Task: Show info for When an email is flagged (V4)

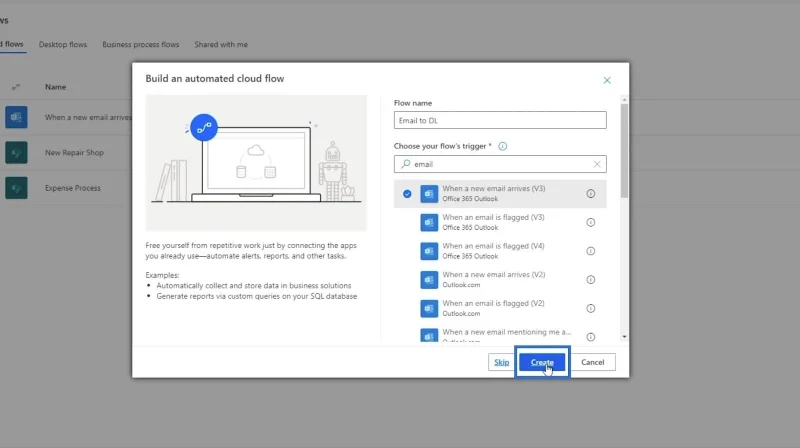Action: coord(590,251)
